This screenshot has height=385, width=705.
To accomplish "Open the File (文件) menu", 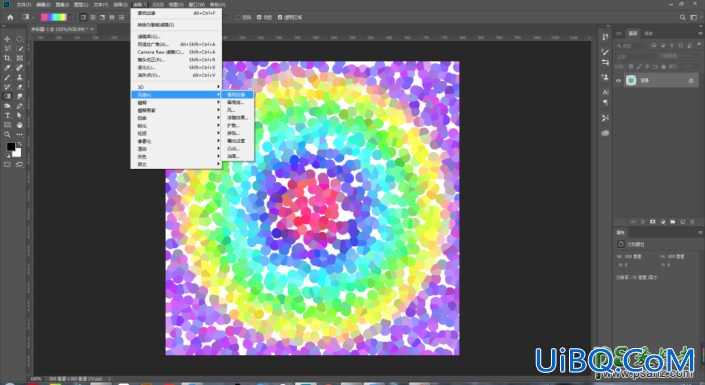I will click(23, 4).
